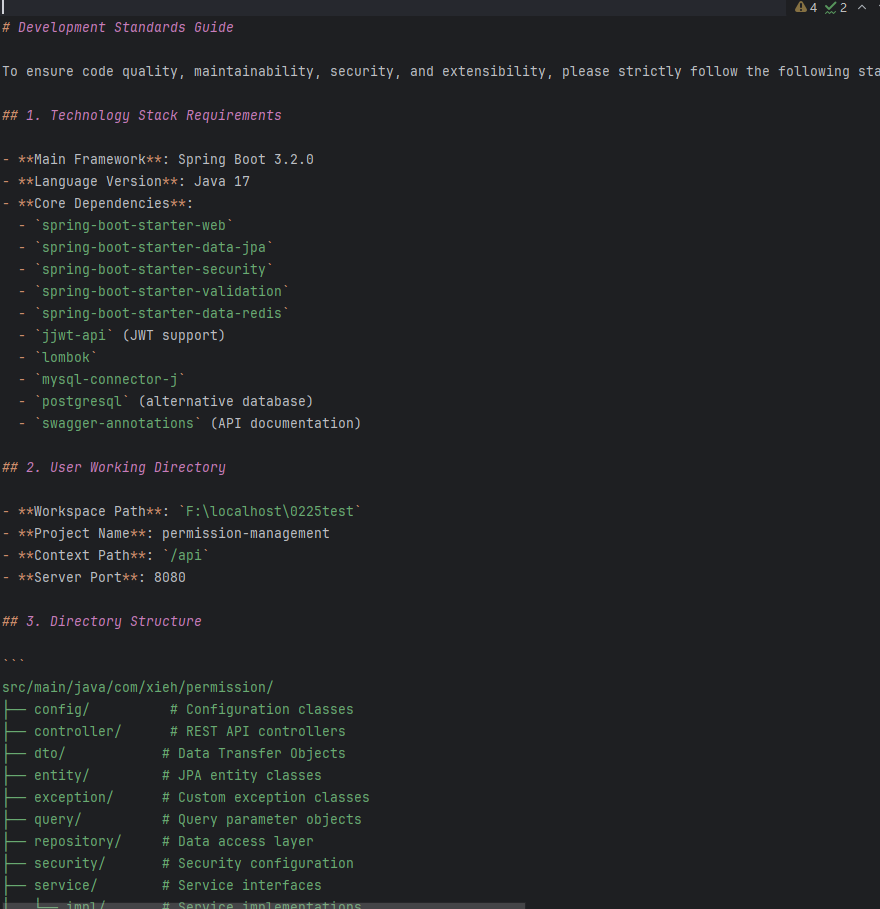Click the yellow warnings indicator icon
880x909 pixels.
(801, 8)
